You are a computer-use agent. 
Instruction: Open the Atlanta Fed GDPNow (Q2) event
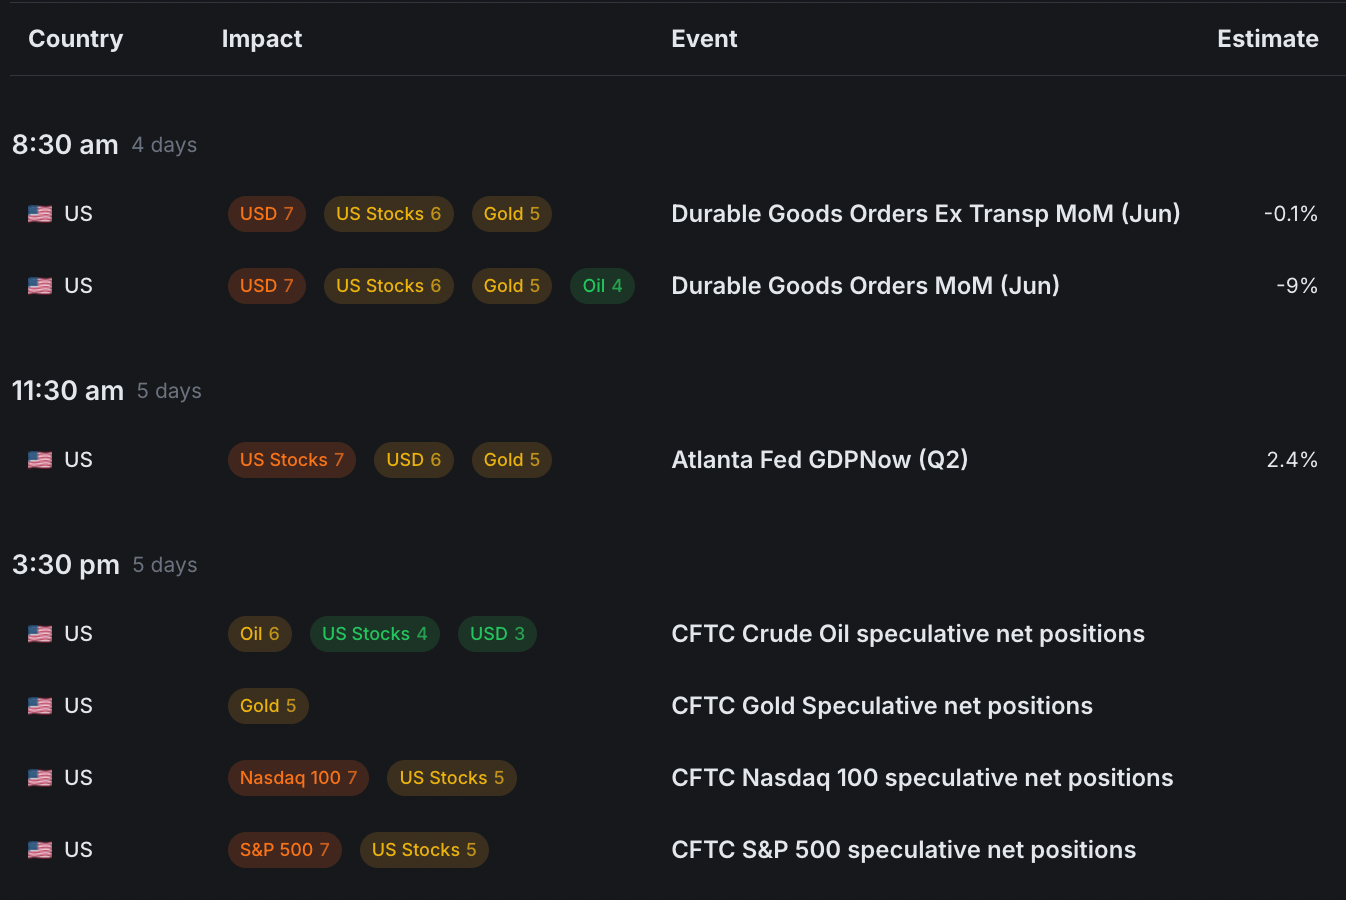click(x=819, y=460)
